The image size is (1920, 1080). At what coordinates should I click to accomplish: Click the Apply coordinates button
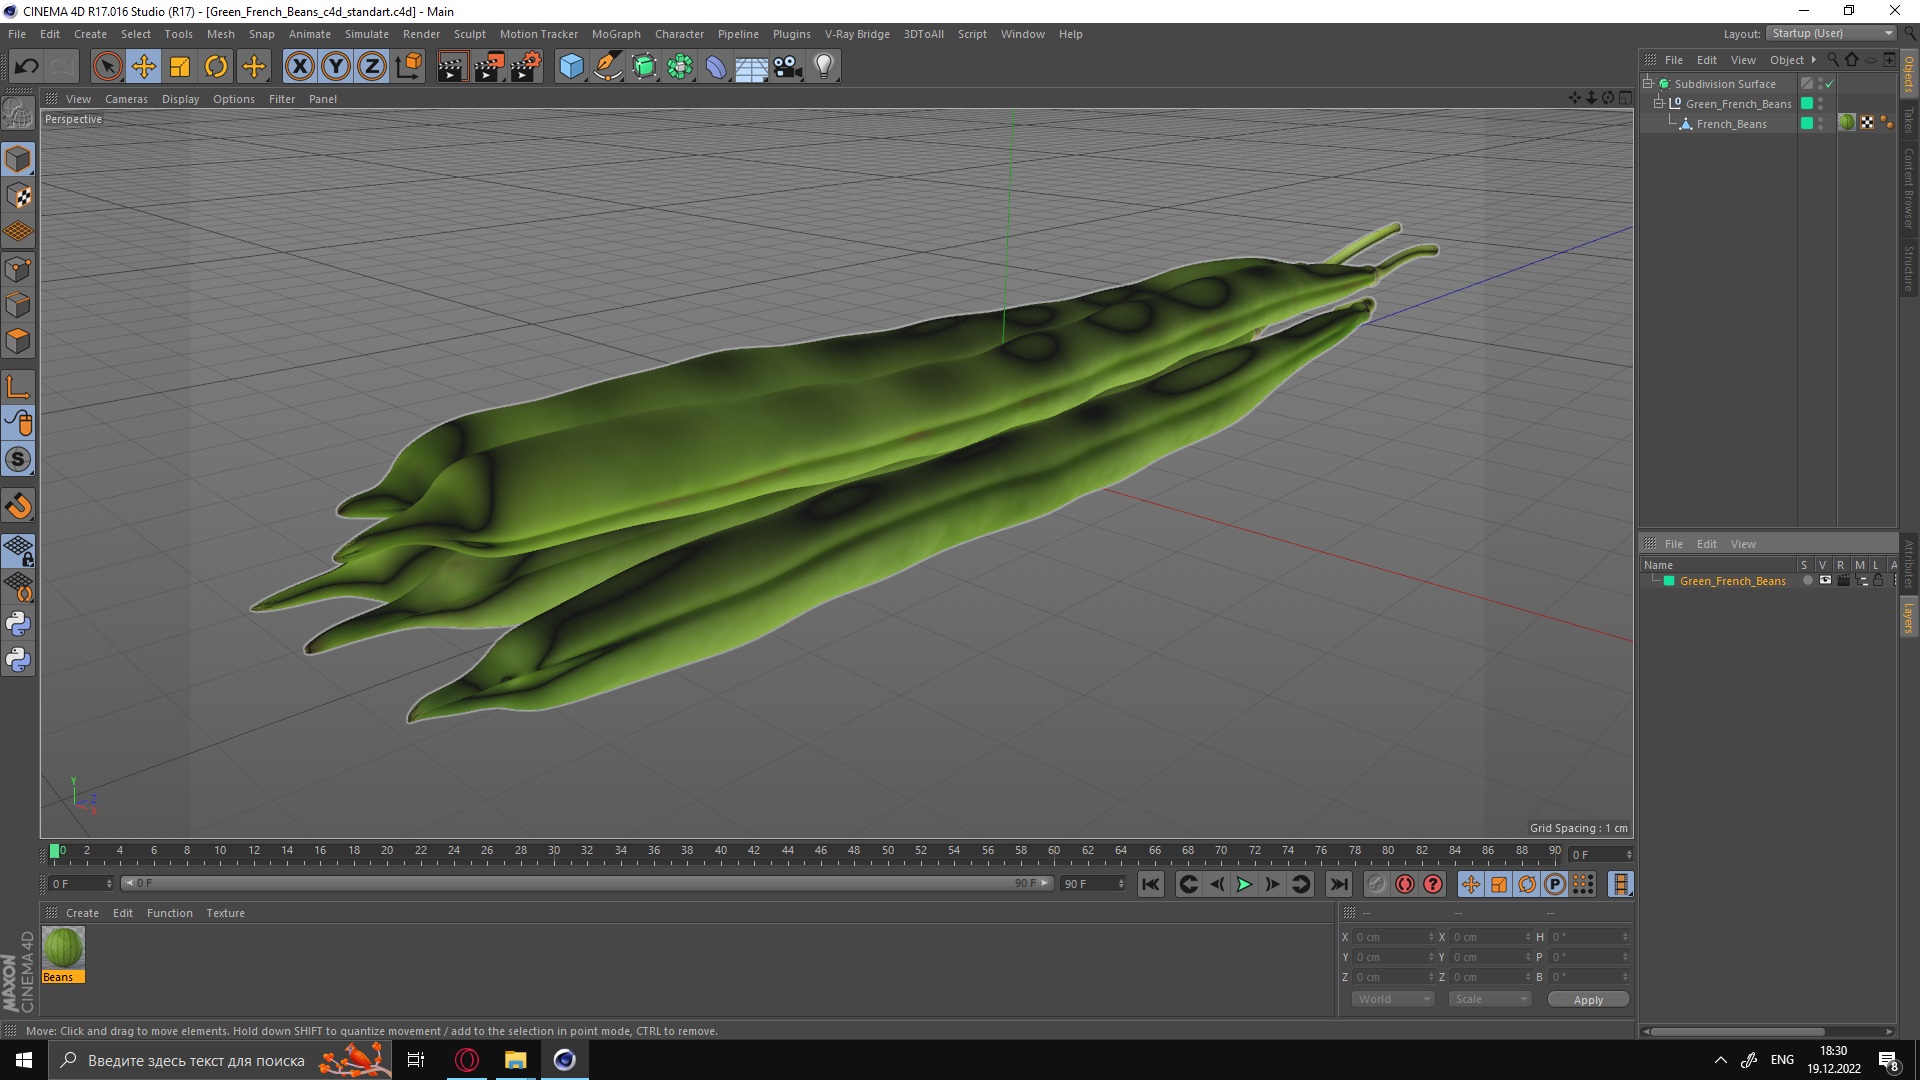click(x=1588, y=1000)
